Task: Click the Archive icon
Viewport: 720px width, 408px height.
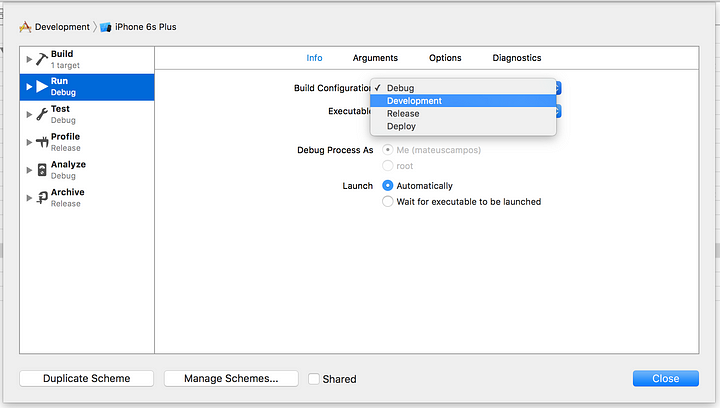Action: [42, 198]
